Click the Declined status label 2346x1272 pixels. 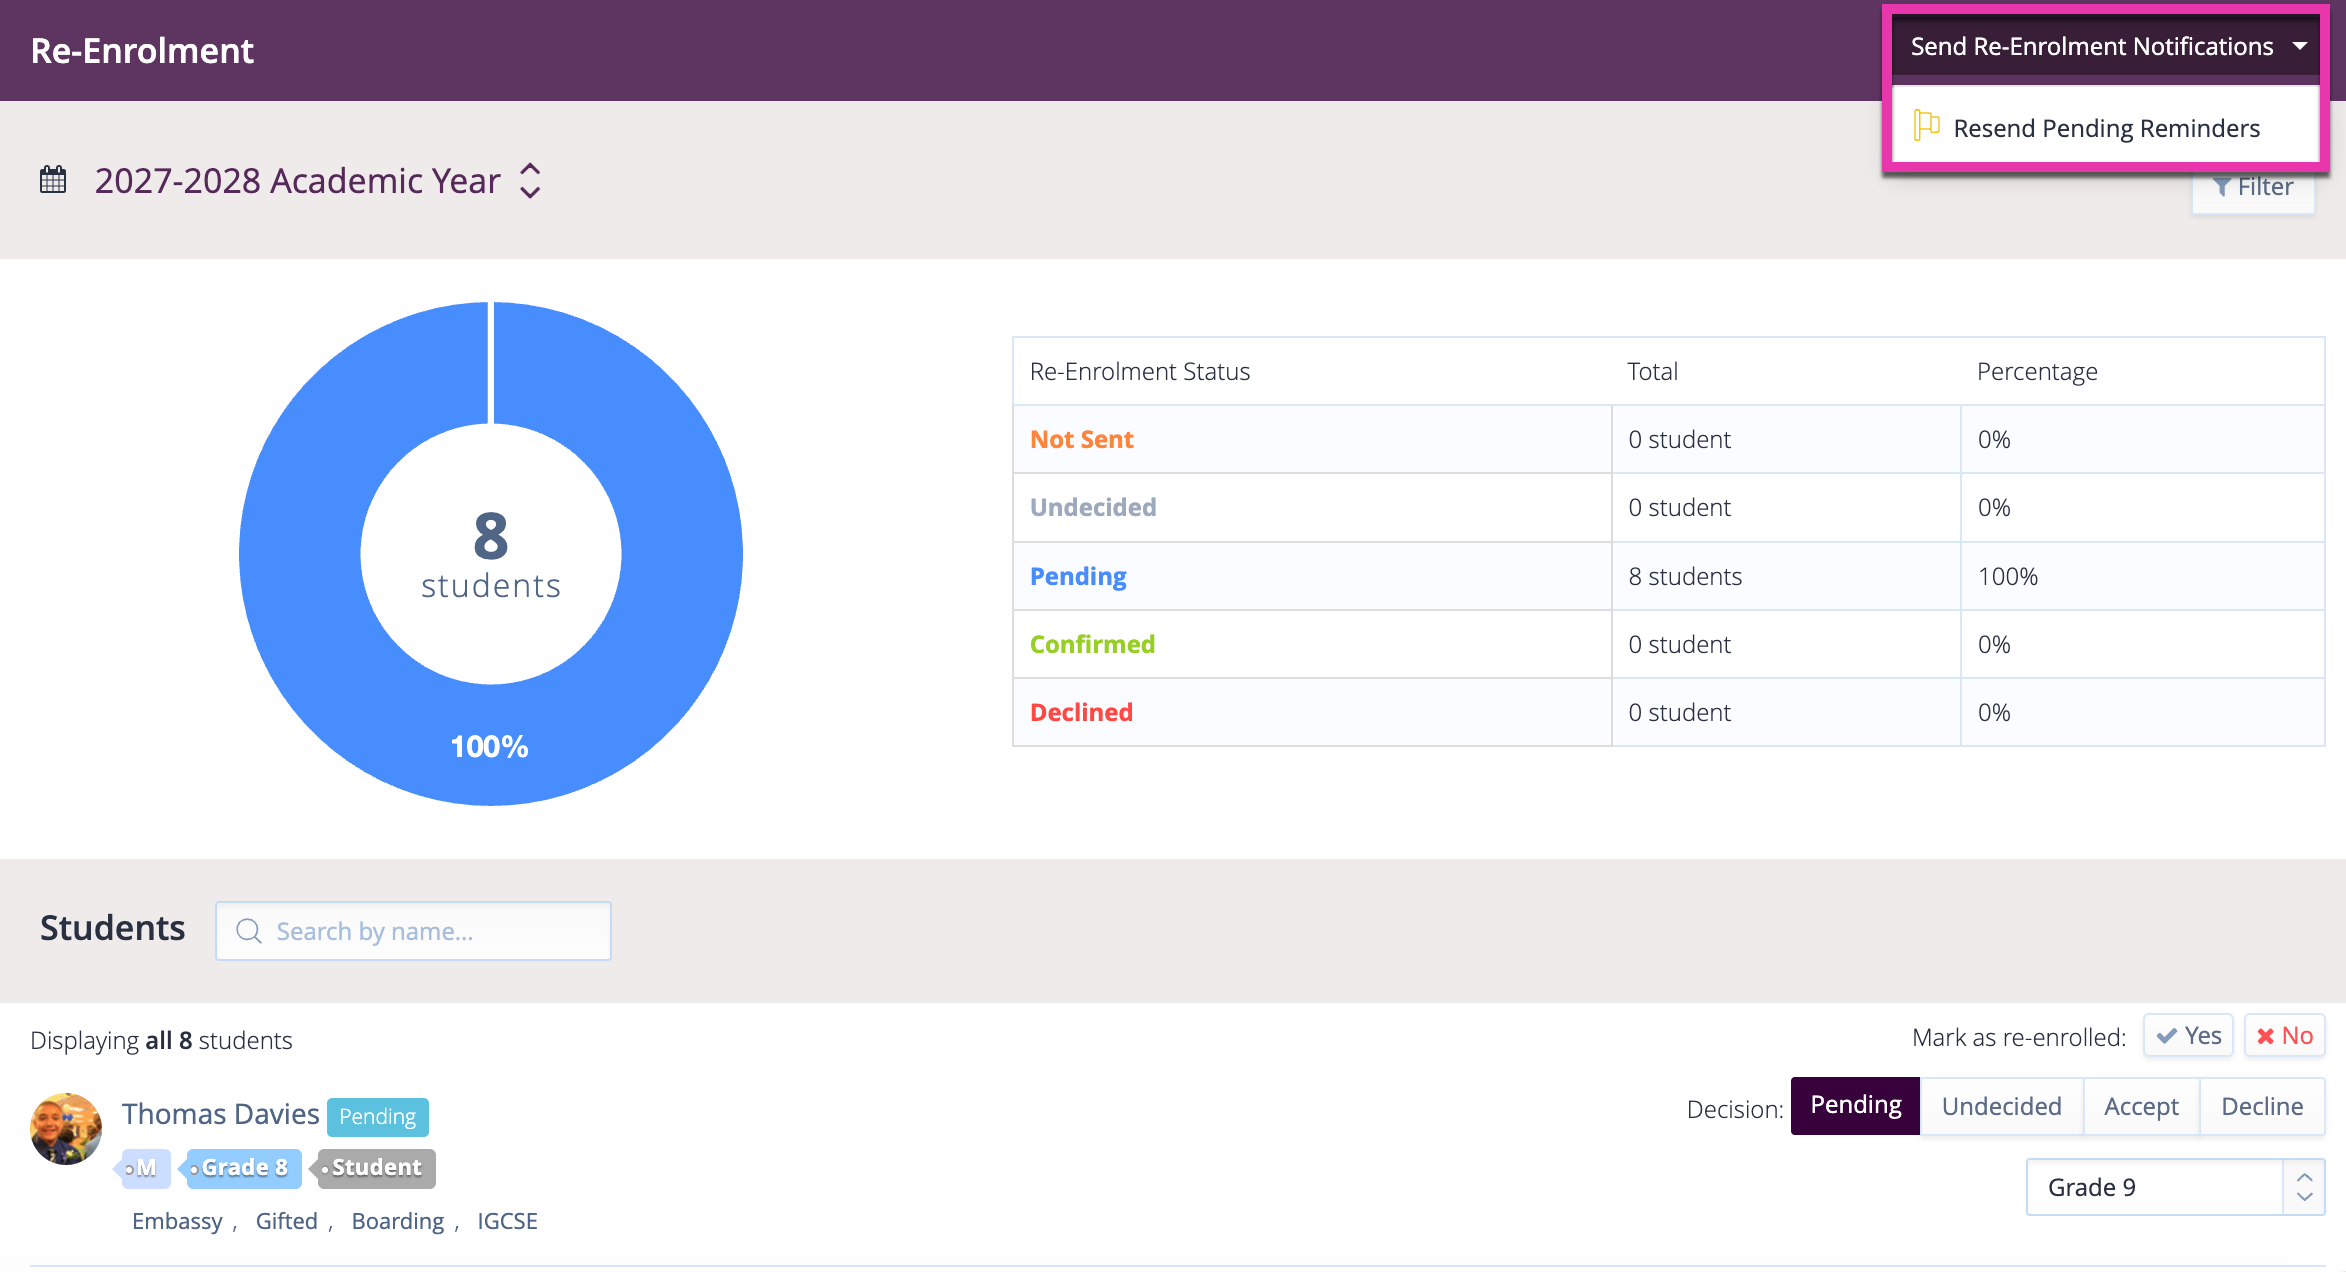point(1081,712)
